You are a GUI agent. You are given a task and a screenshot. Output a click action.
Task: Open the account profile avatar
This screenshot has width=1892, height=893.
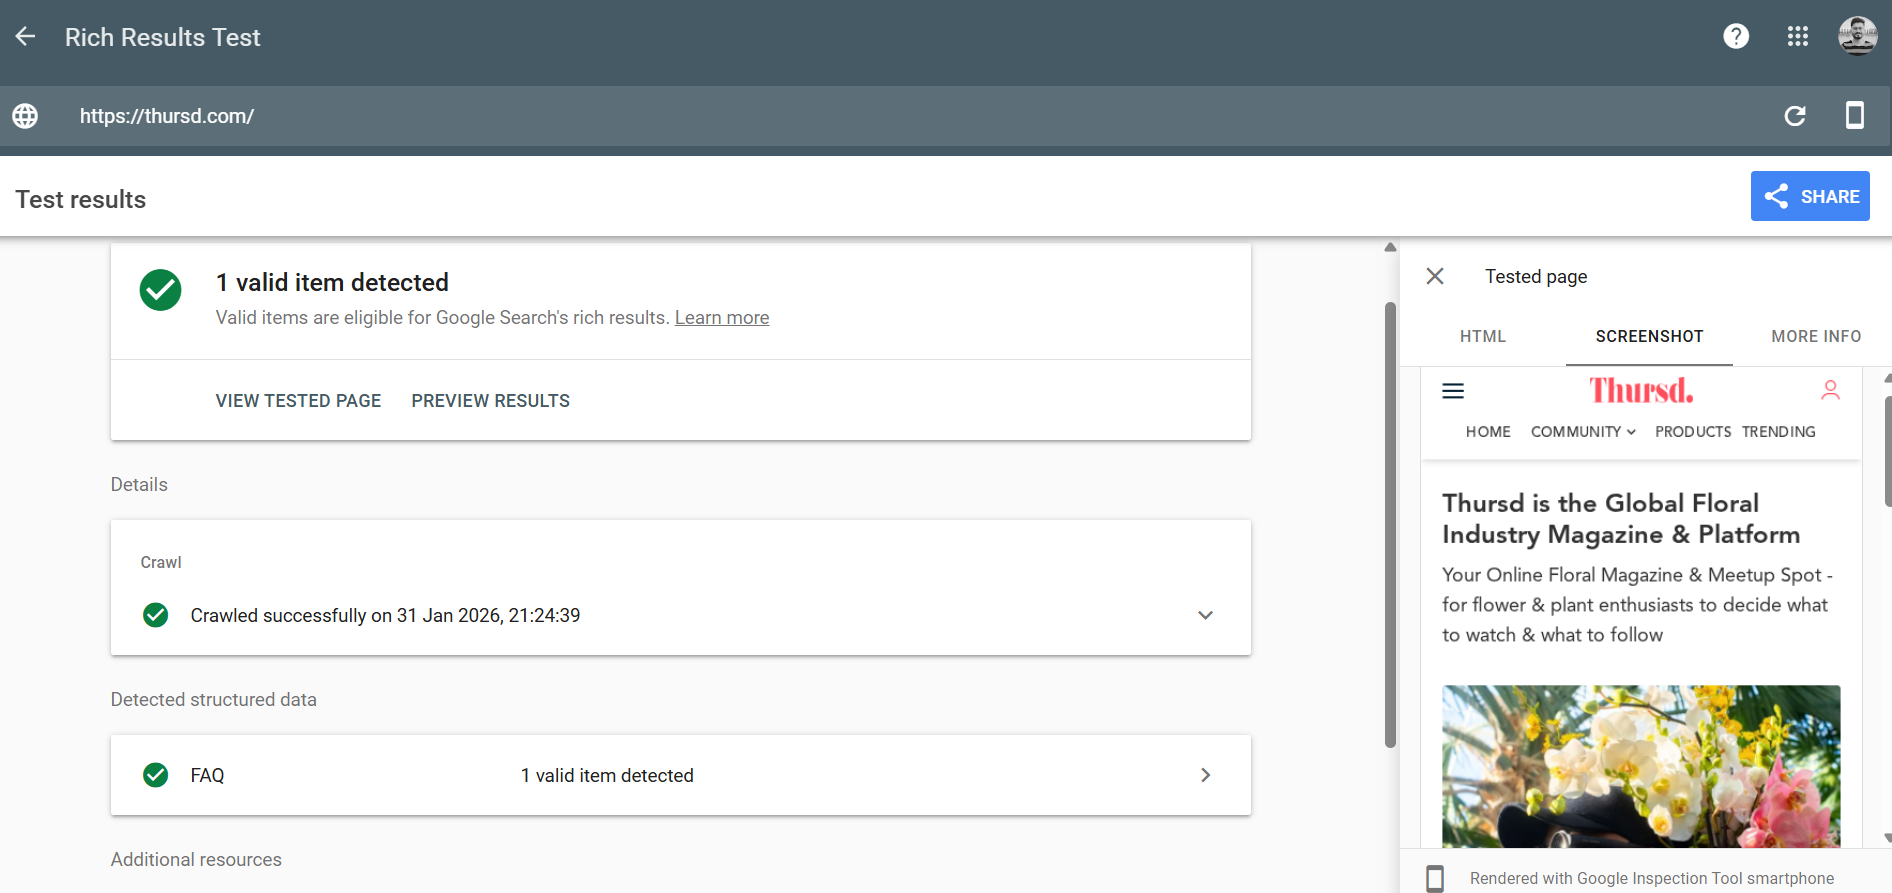tap(1857, 36)
